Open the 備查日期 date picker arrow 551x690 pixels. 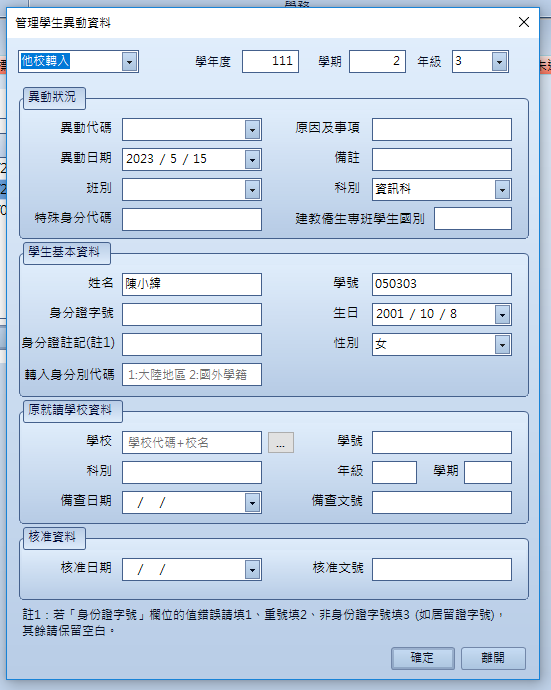pyautogui.click(x=252, y=503)
